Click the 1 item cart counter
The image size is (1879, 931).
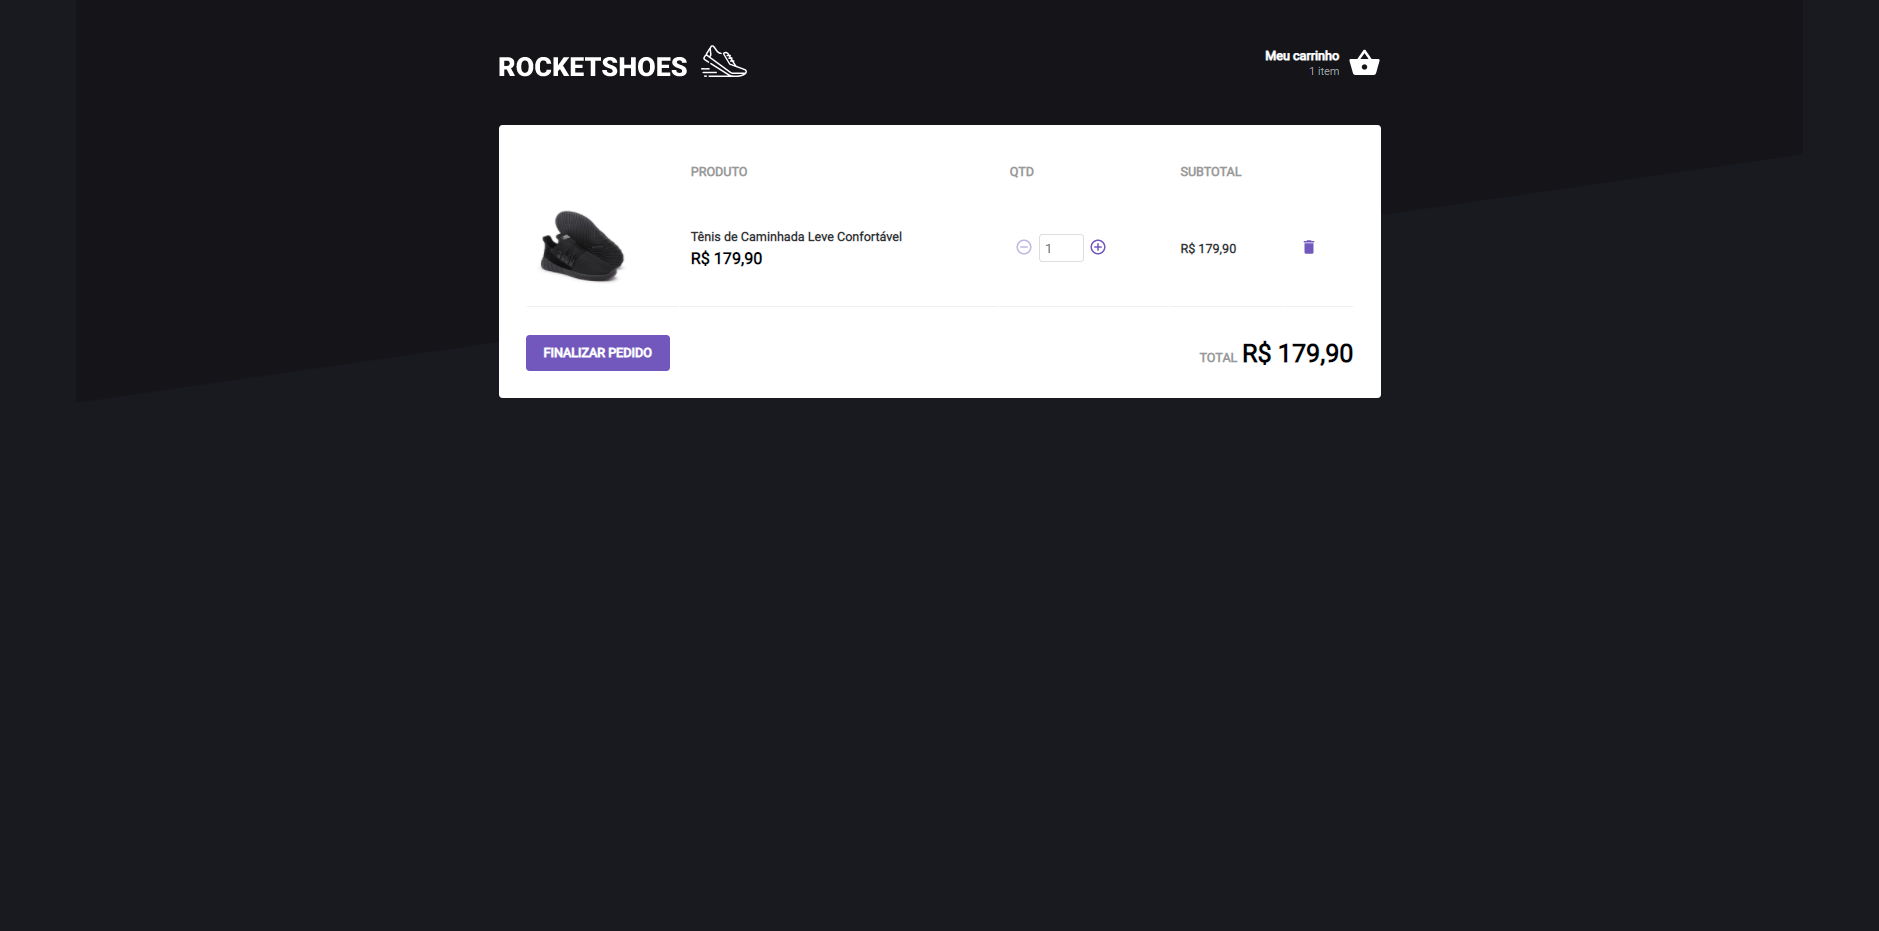(x=1324, y=71)
